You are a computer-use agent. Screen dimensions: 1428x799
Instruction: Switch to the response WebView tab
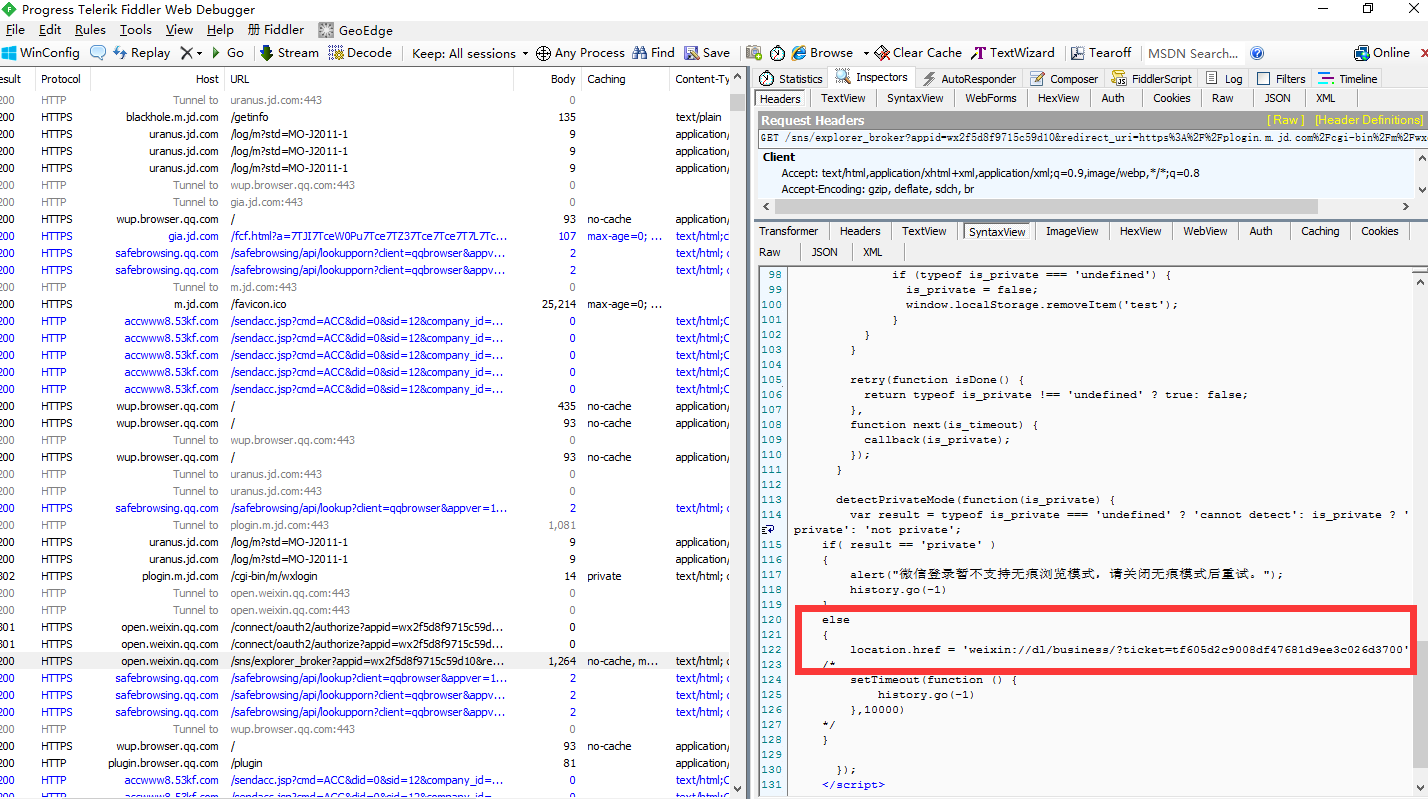pos(1205,231)
